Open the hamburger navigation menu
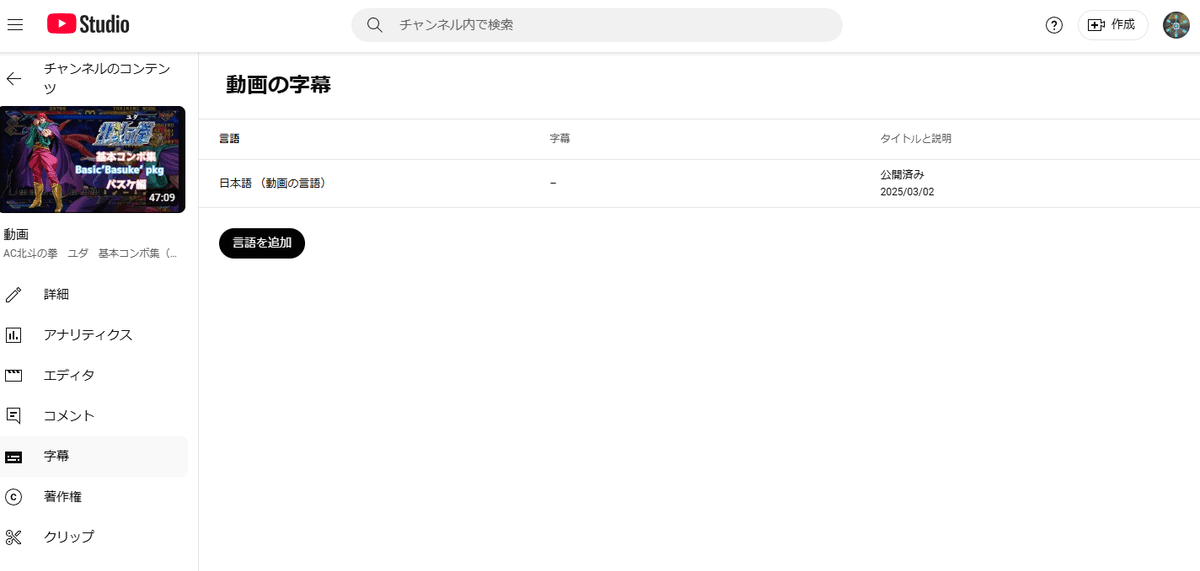Image resolution: width=1200 pixels, height=571 pixels. pos(15,25)
